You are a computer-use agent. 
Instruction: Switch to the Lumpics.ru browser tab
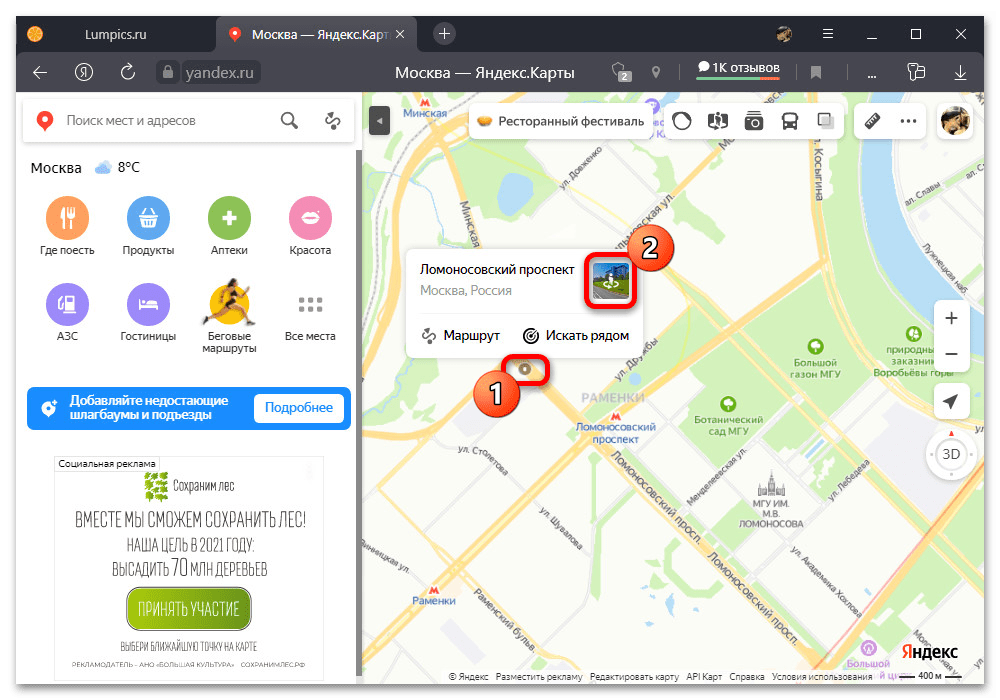110,34
